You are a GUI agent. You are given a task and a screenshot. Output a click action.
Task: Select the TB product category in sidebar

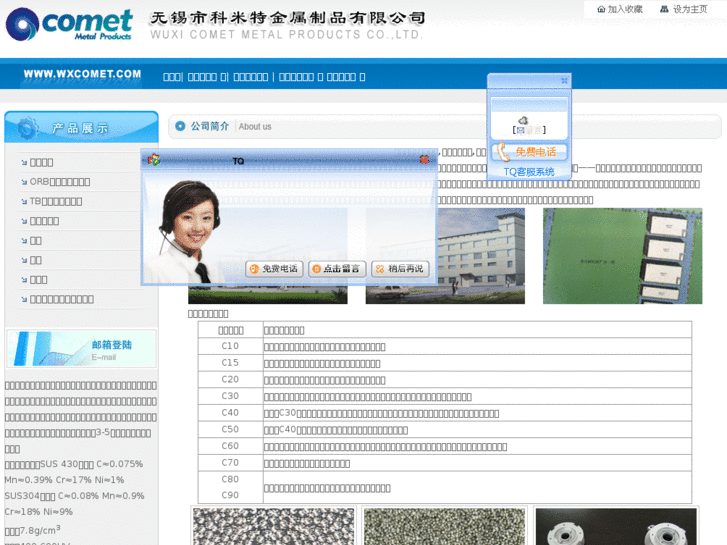tap(56, 201)
